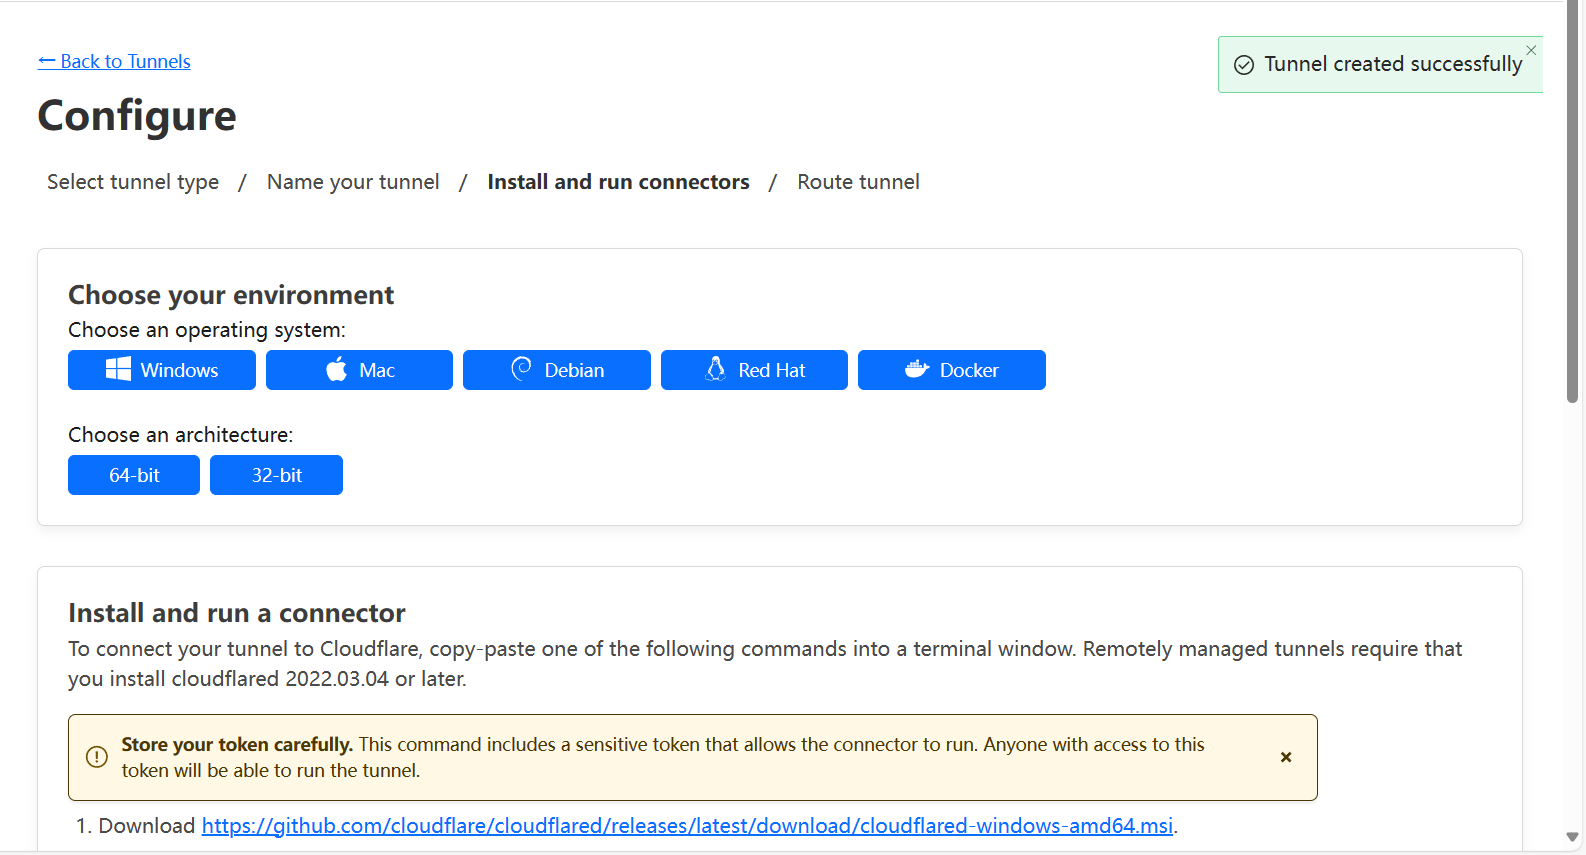Go to Name your tunnel step
Viewport: 1586px width, 855px height.
click(x=353, y=182)
